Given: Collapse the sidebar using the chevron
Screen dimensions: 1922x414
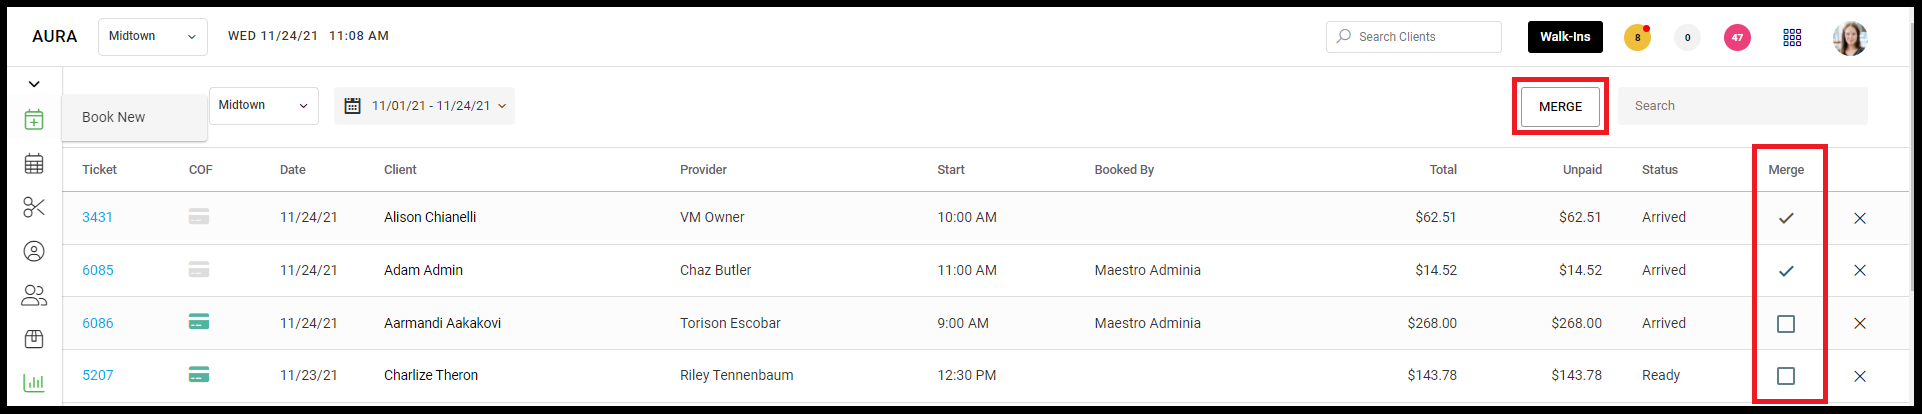Looking at the screenshot, I should point(34,84).
